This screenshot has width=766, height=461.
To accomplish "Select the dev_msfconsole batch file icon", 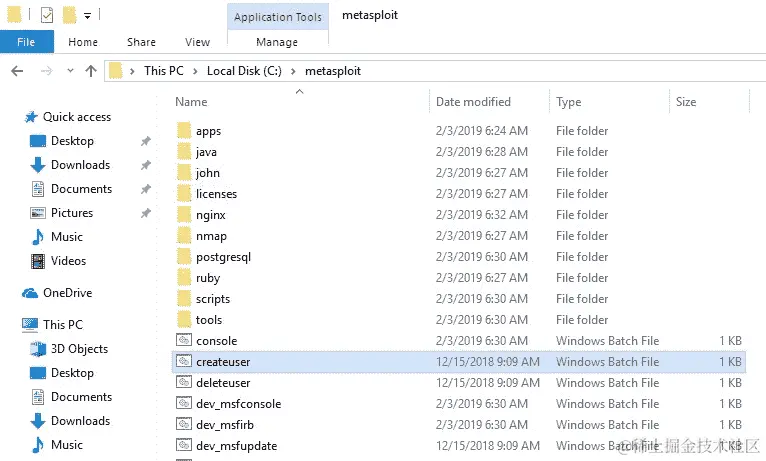I will pos(184,403).
